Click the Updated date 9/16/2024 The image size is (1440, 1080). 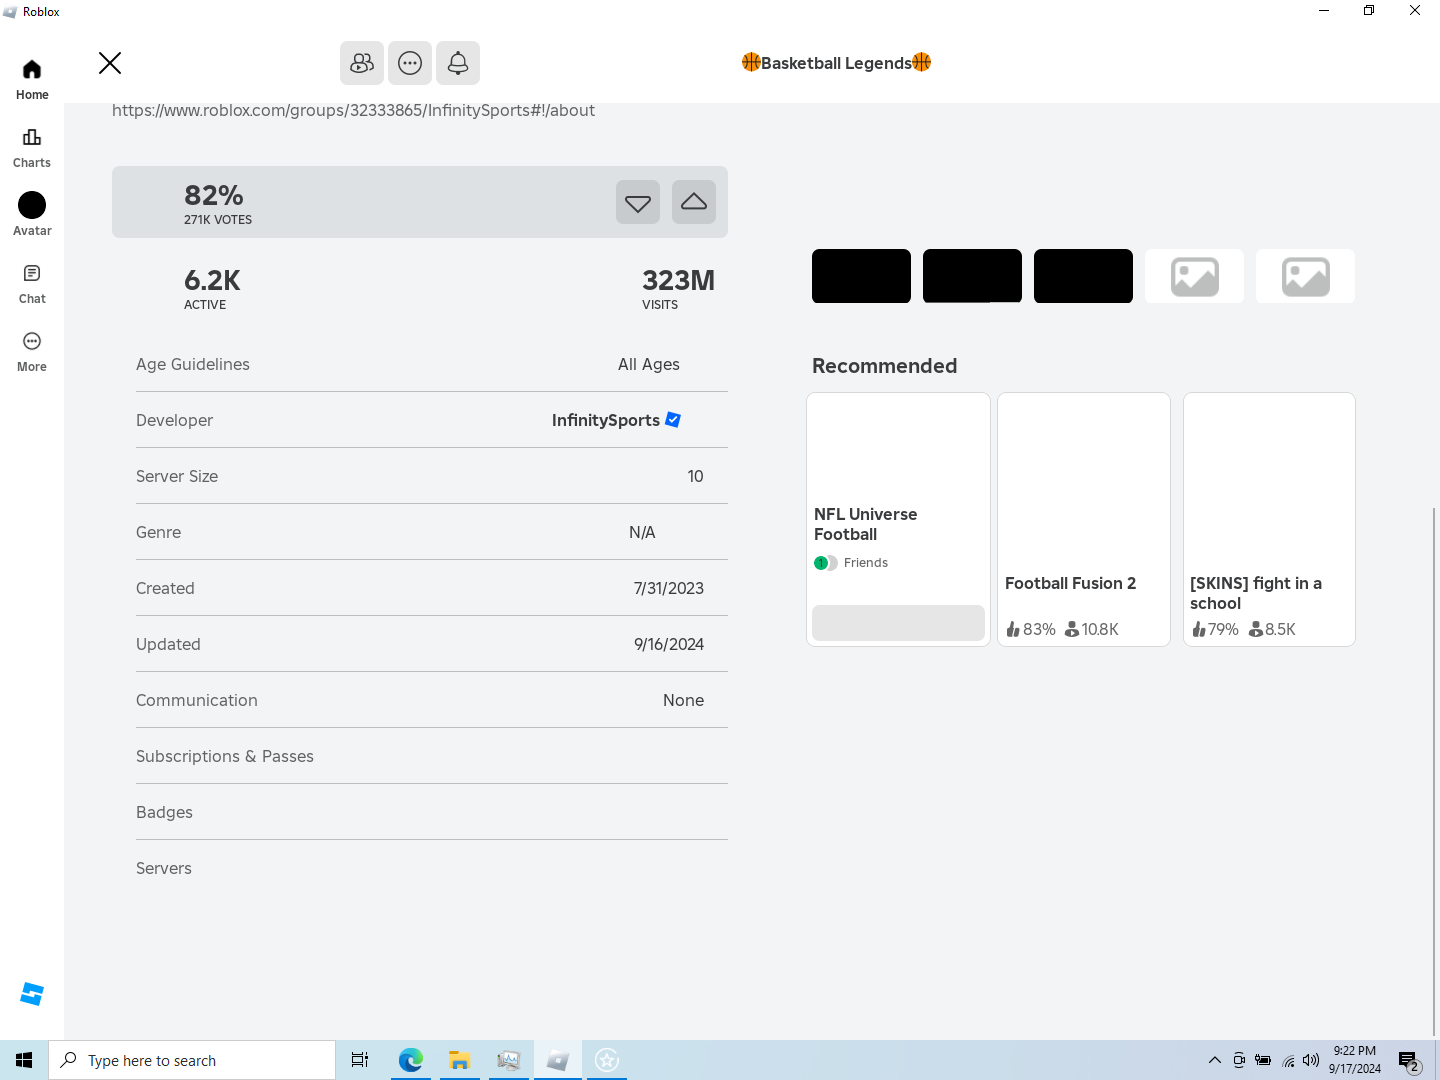669,644
